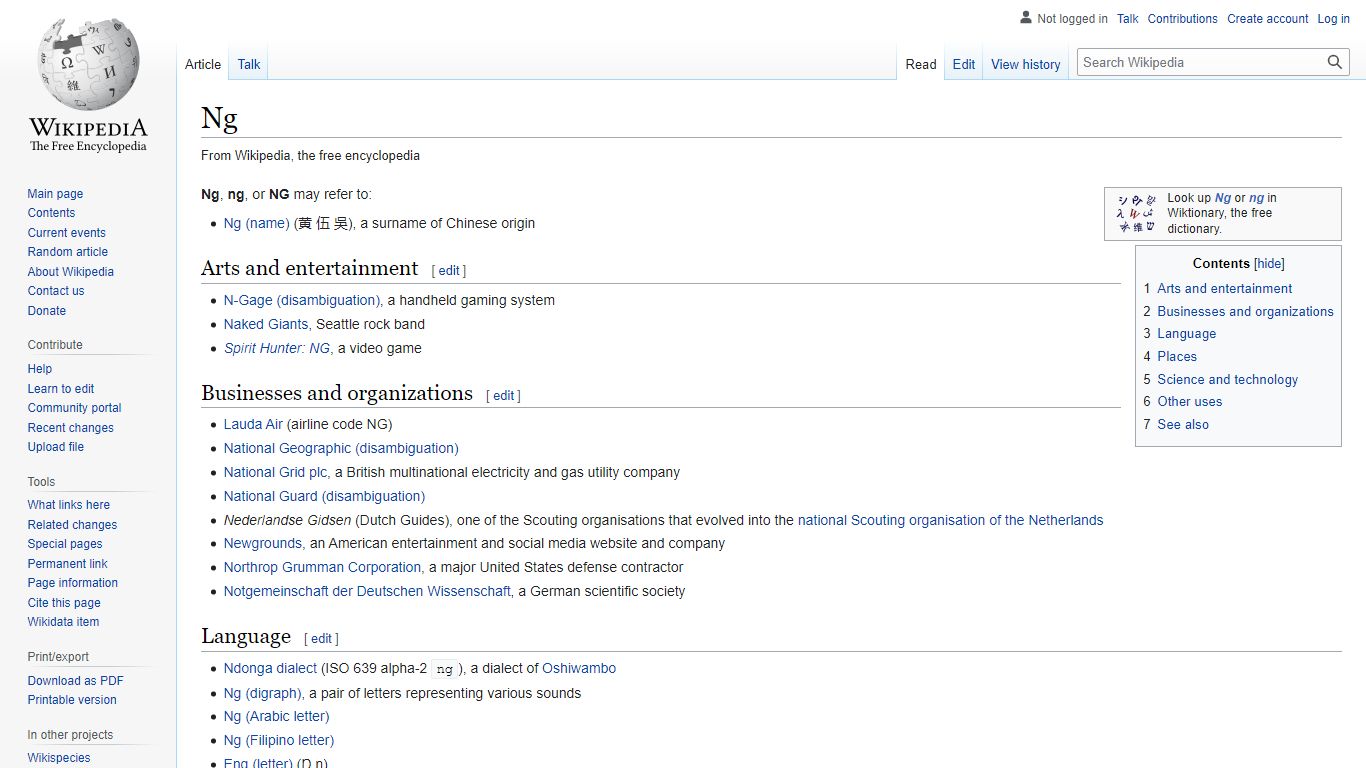
Task: Open Related changes tool
Action: (72, 525)
